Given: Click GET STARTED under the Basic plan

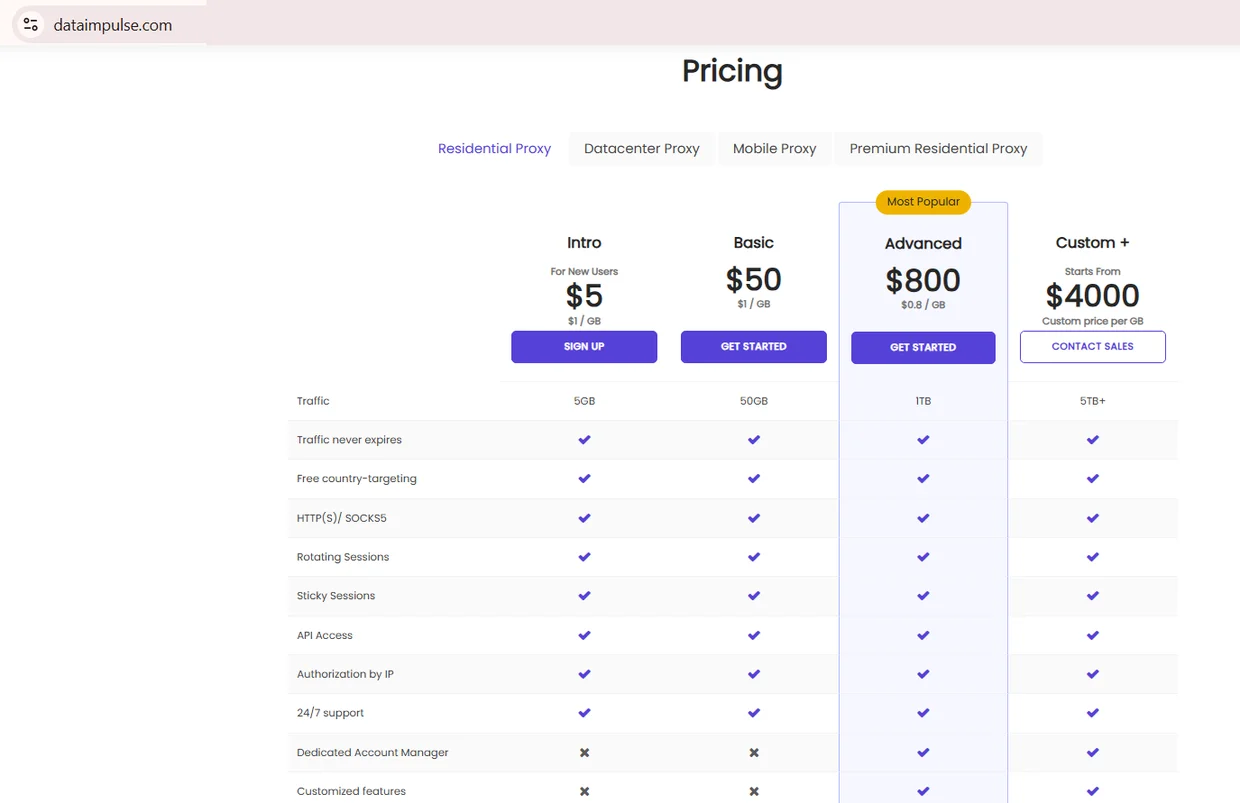Looking at the screenshot, I should pos(754,346).
